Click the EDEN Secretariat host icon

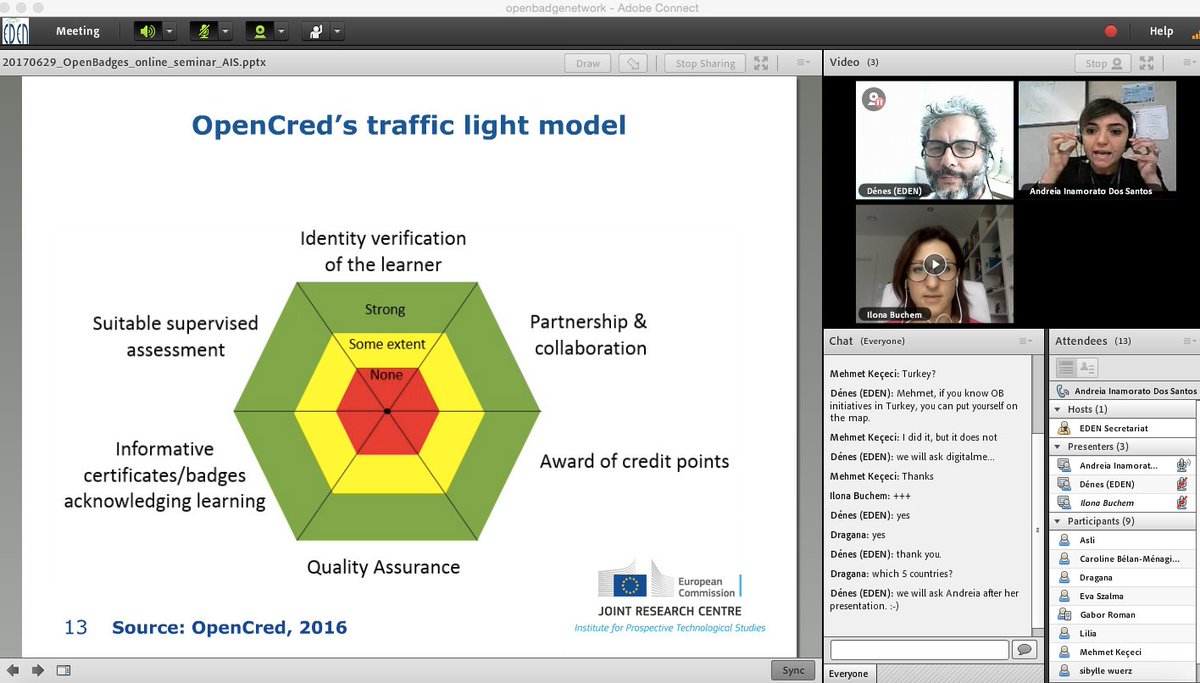click(1064, 428)
